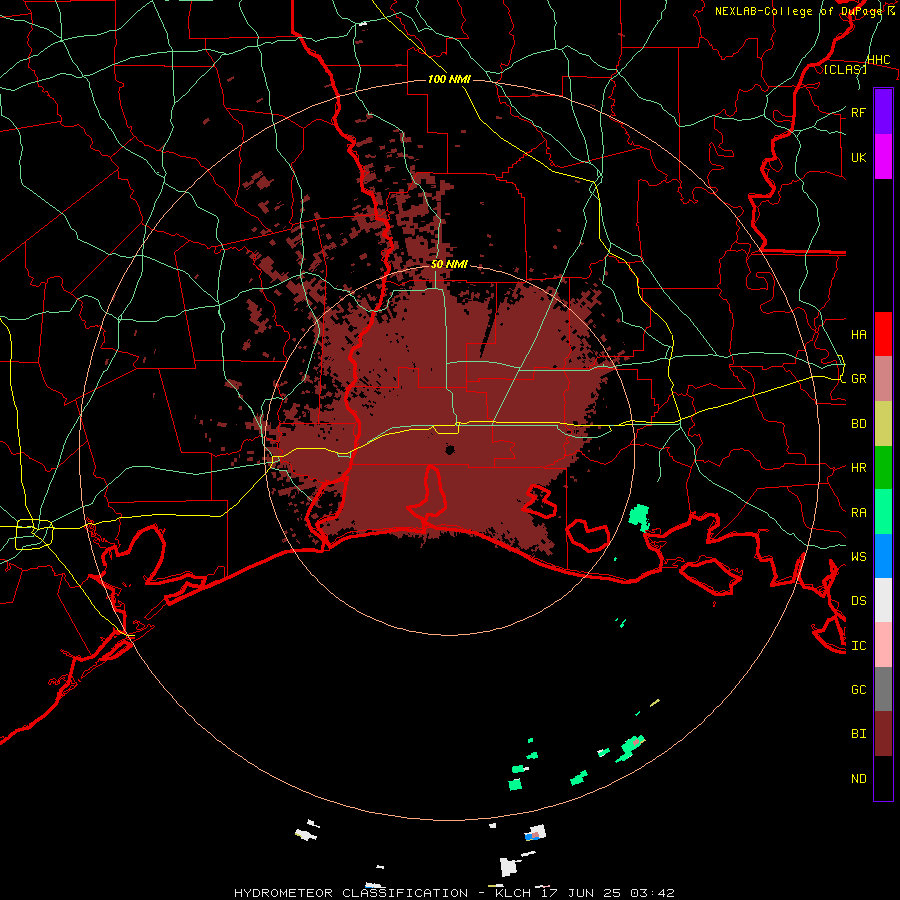Screen dimensions: 900x900
Task: Click the GR legend label
Action: click(858, 379)
